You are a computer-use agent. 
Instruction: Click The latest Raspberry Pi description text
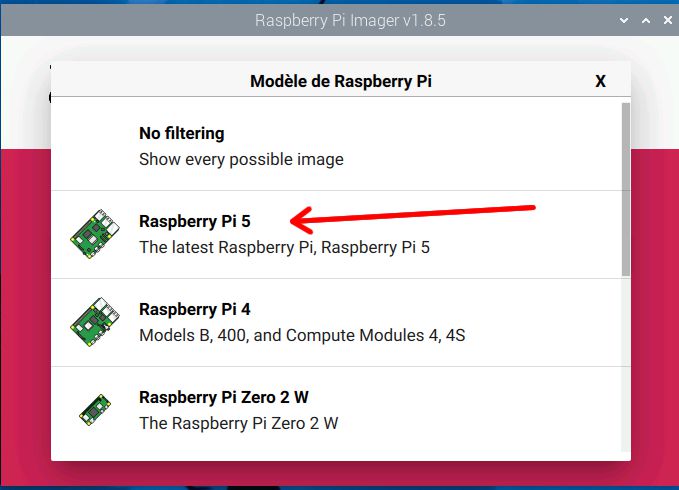click(285, 248)
